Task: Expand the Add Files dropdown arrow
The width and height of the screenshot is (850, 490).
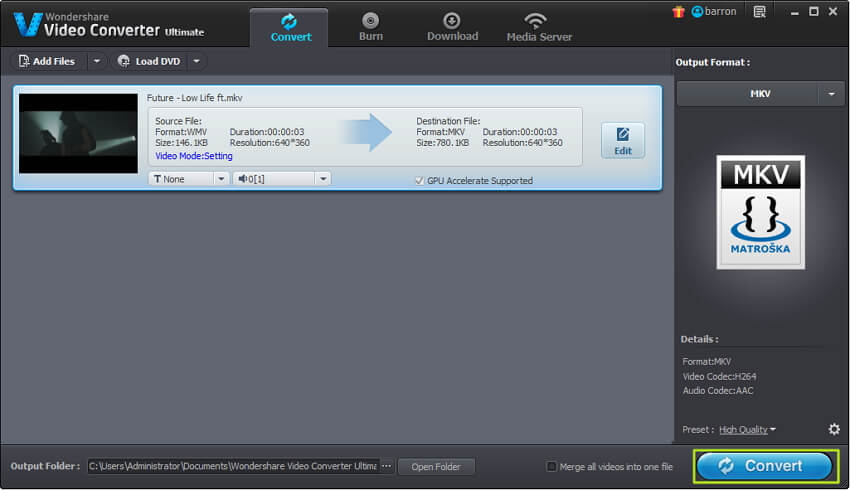Action: point(96,61)
